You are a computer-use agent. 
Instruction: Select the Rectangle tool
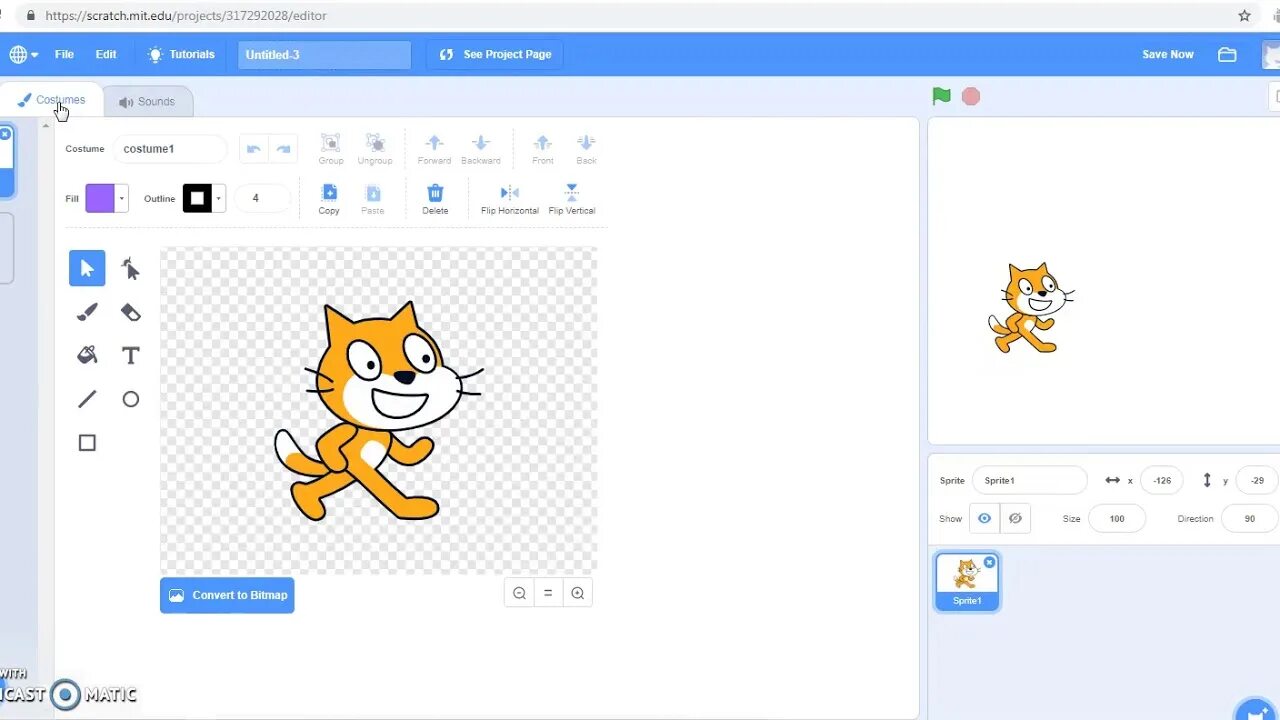click(87, 443)
